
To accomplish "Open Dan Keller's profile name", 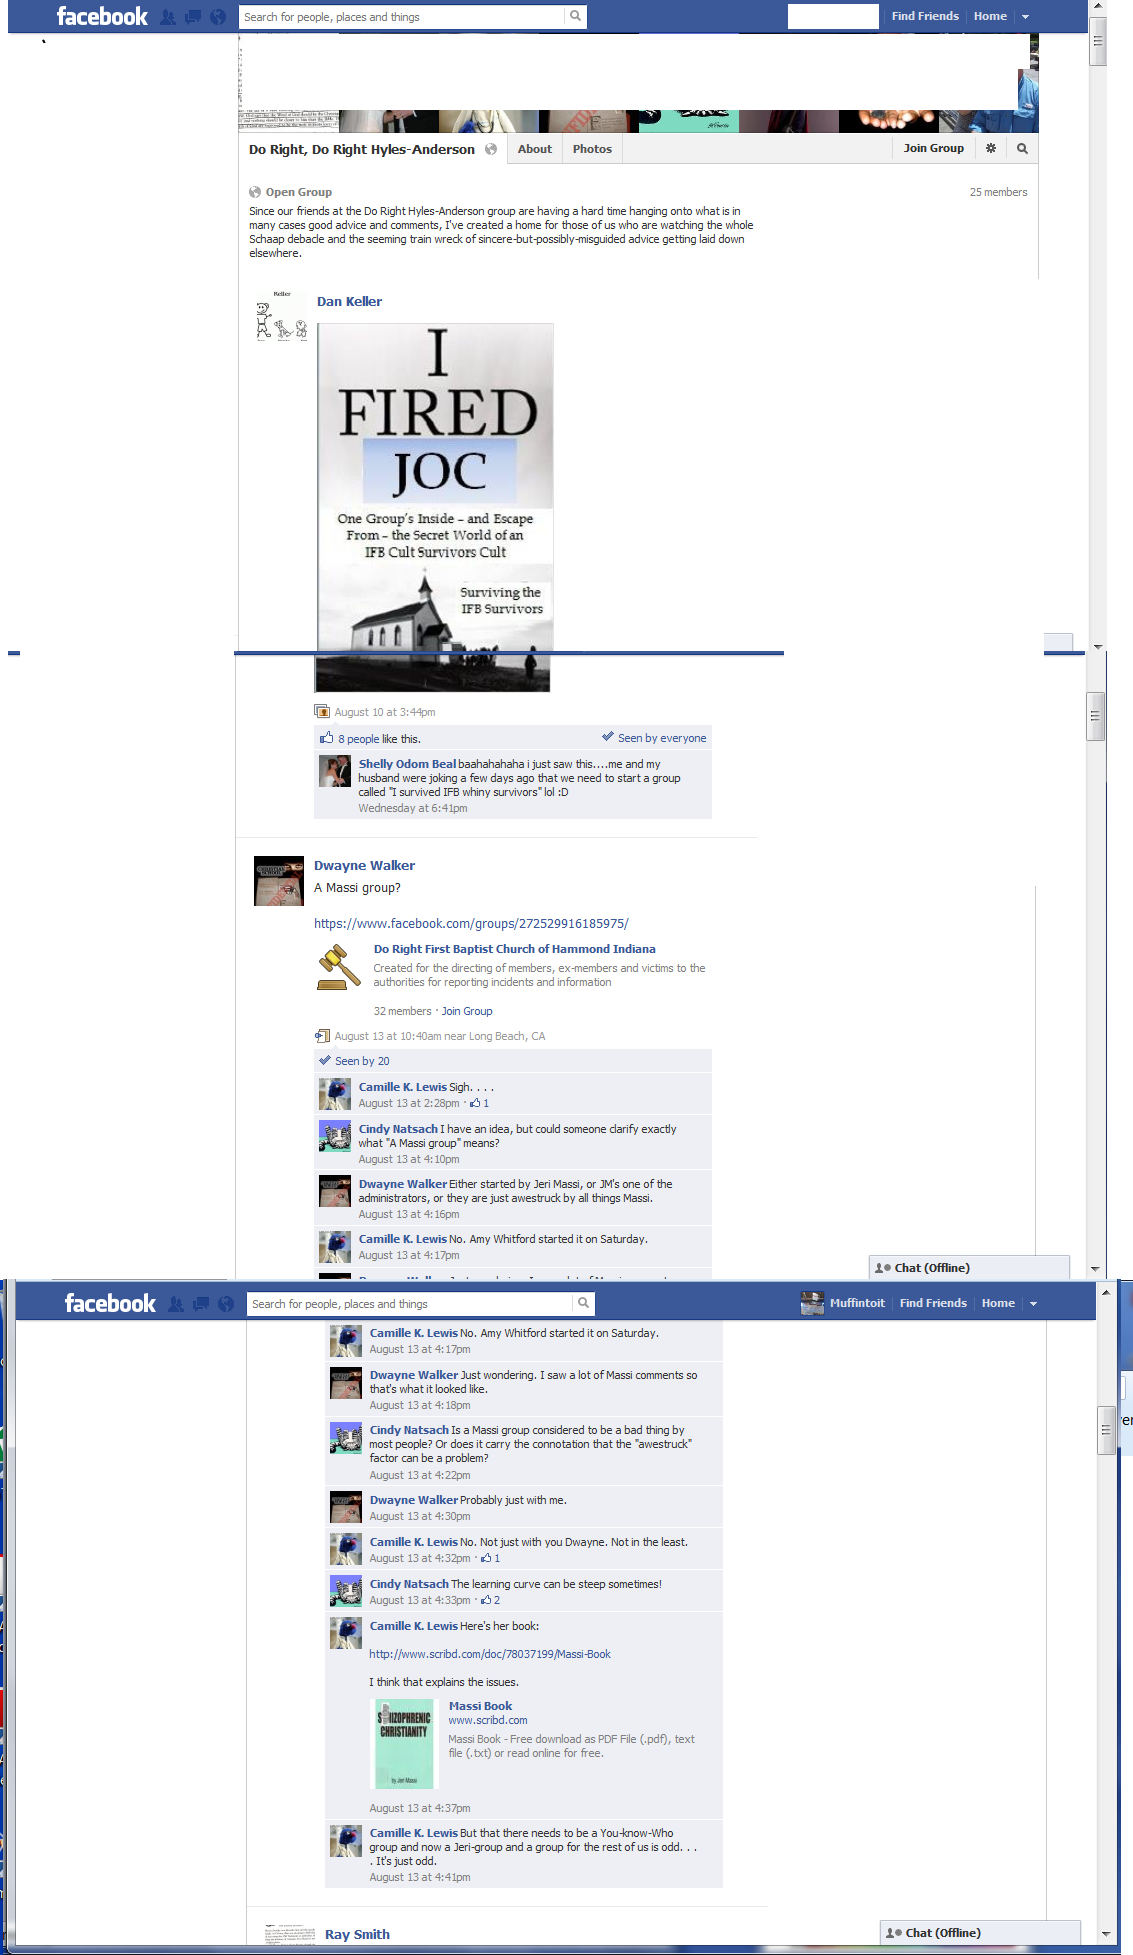I will pos(349,301).
